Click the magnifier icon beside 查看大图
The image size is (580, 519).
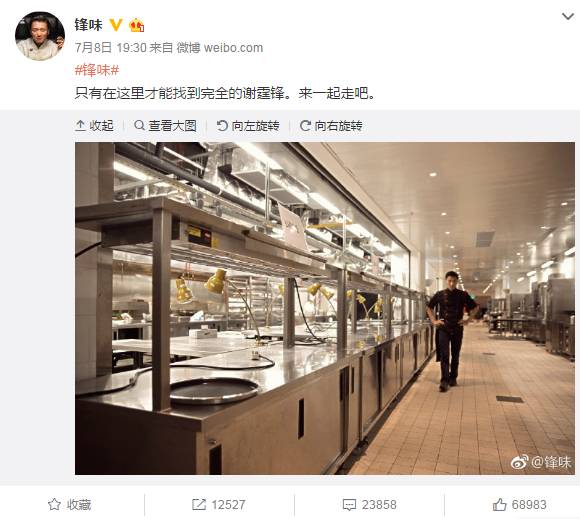click(x=139, y=125)
